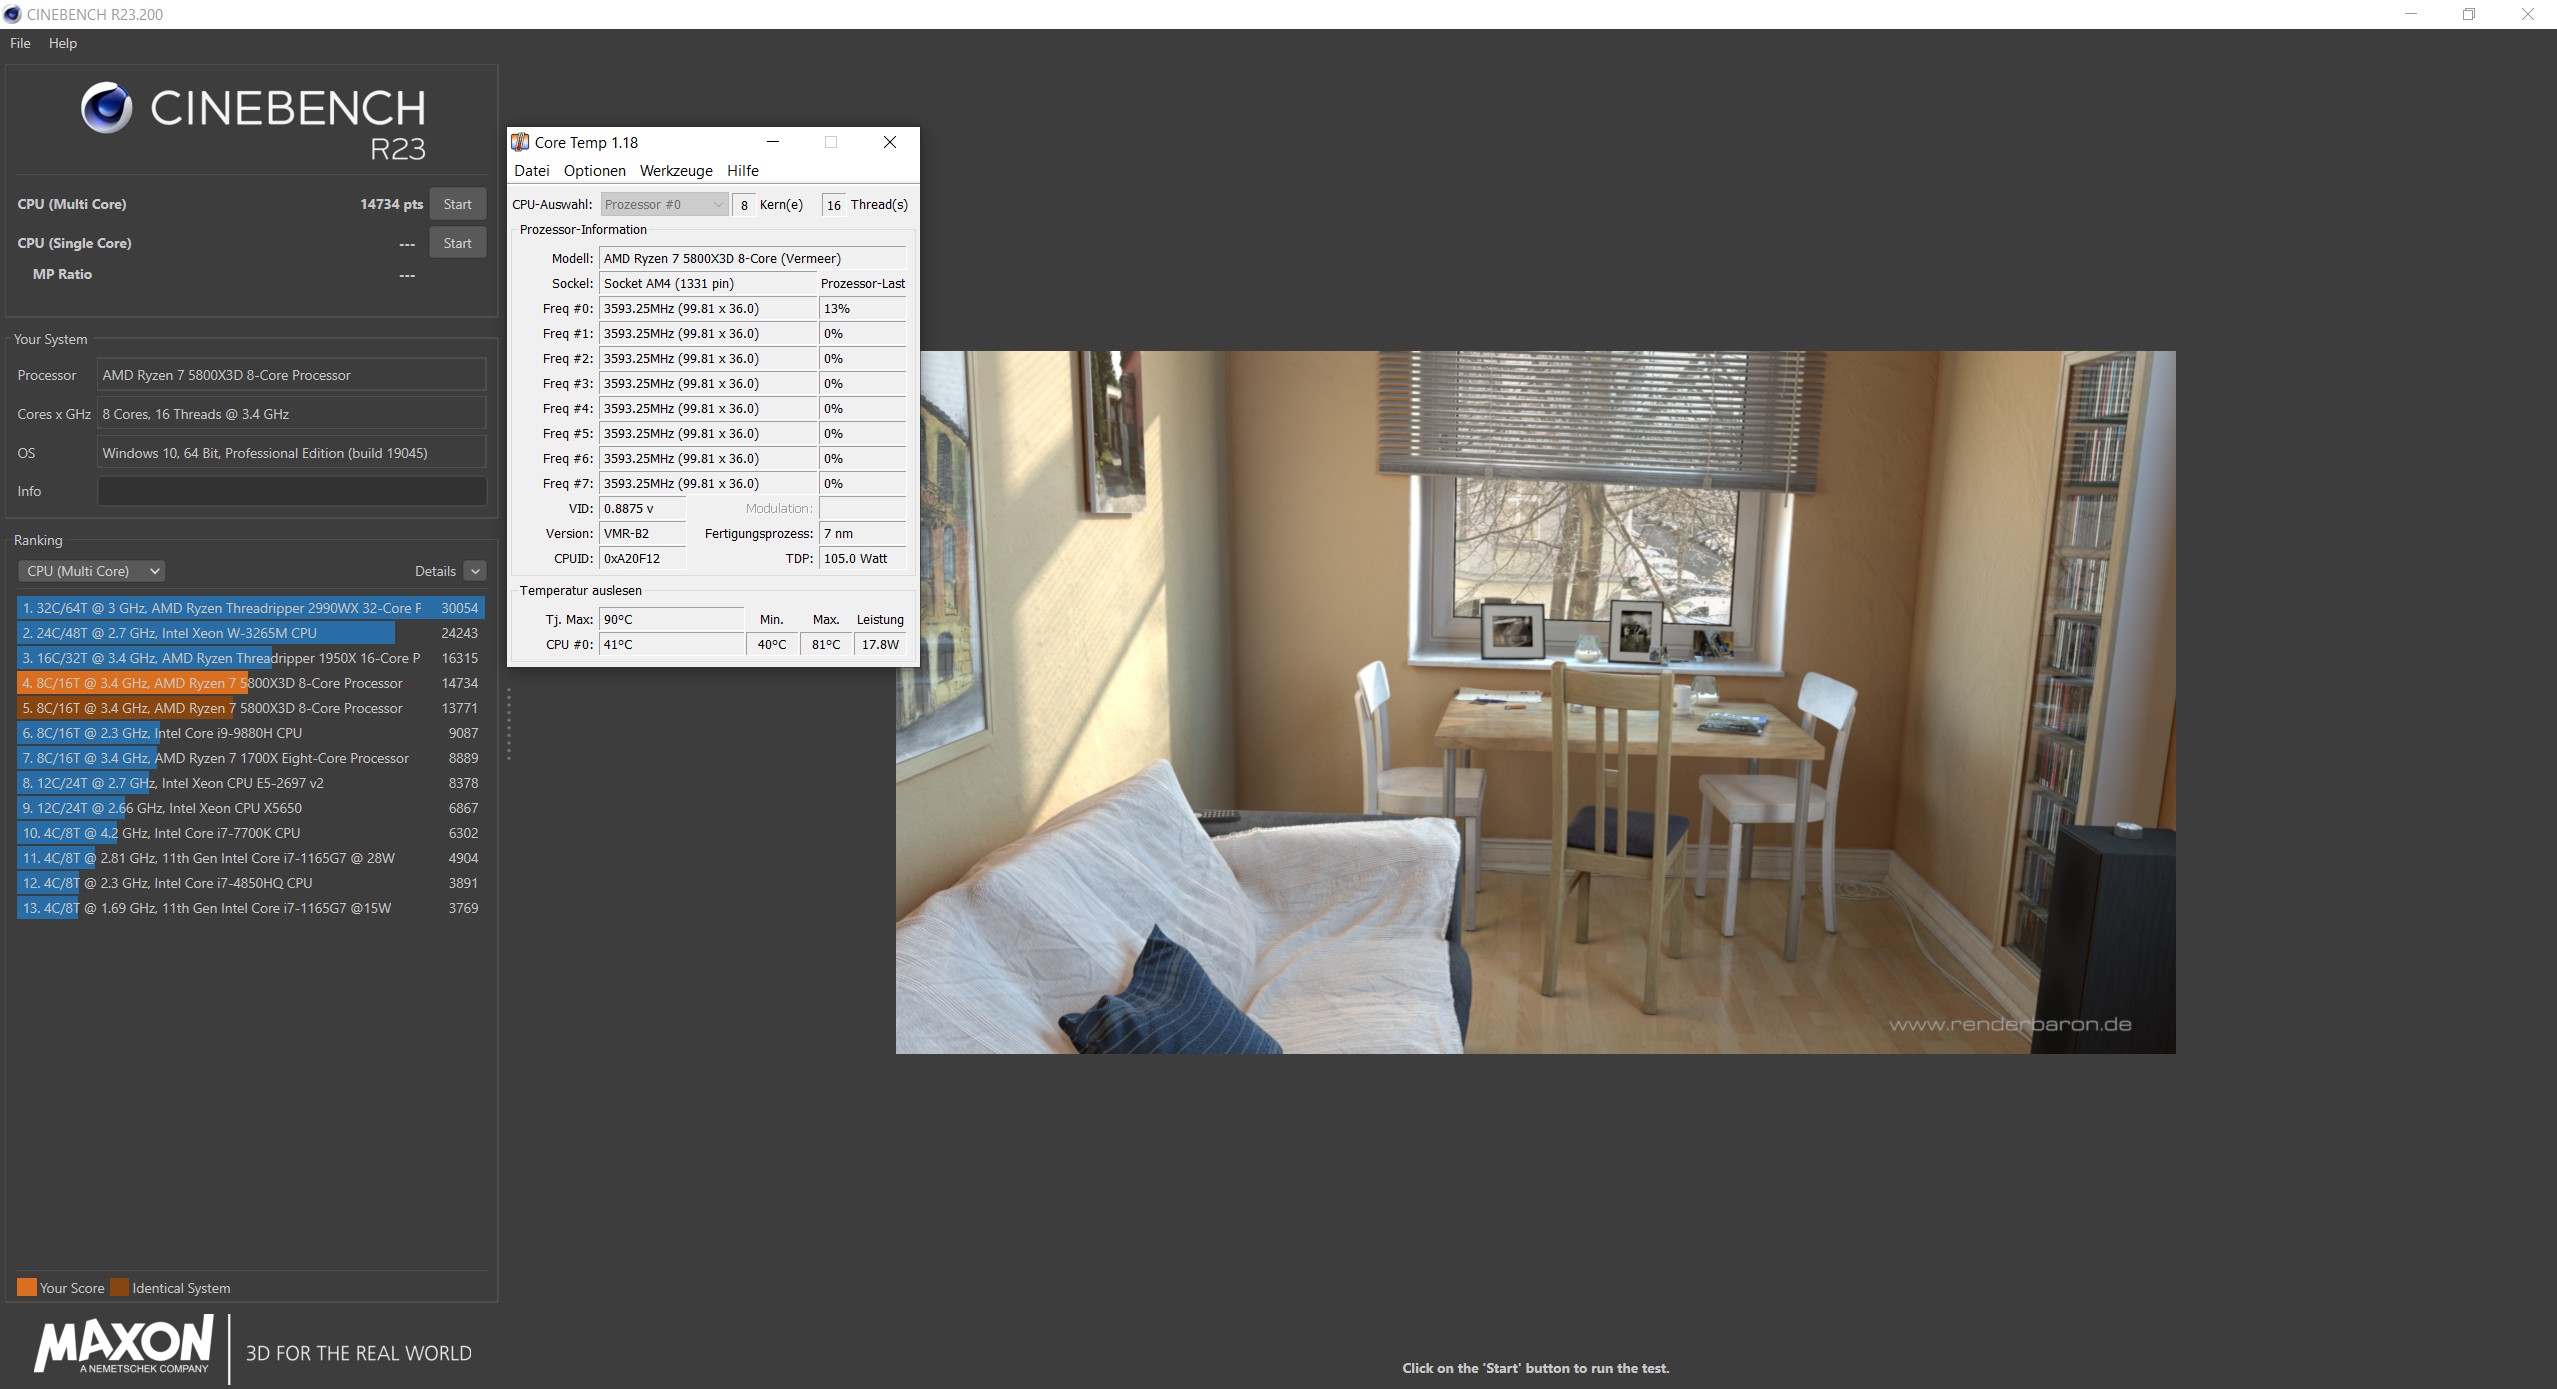Click the rendered room preview image
This screenshot has height=1389, width=2557.
click(1535, 701)
